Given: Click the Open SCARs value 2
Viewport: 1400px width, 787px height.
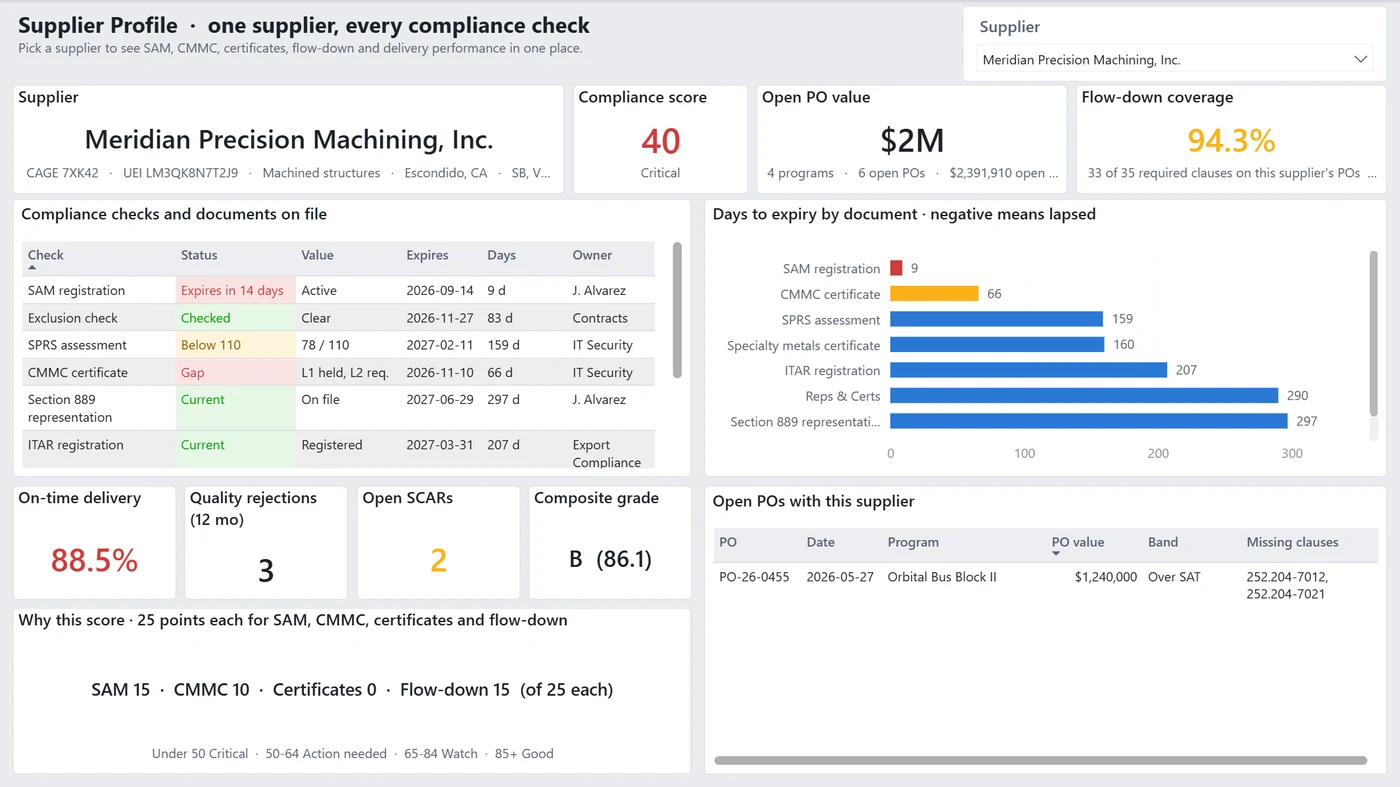Looking at the screenshot, I should (x=438, y=561).
